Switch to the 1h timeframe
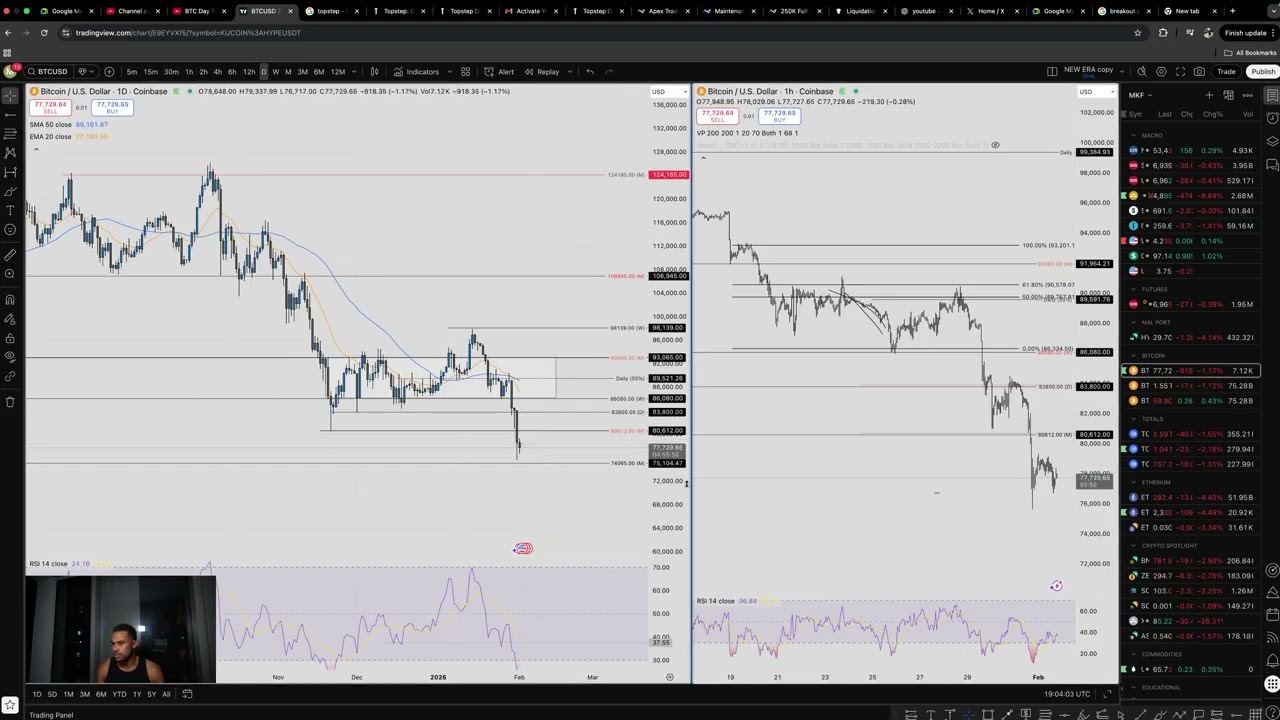The width and height of the screenshot is (1280, 720). coord(189,71)
